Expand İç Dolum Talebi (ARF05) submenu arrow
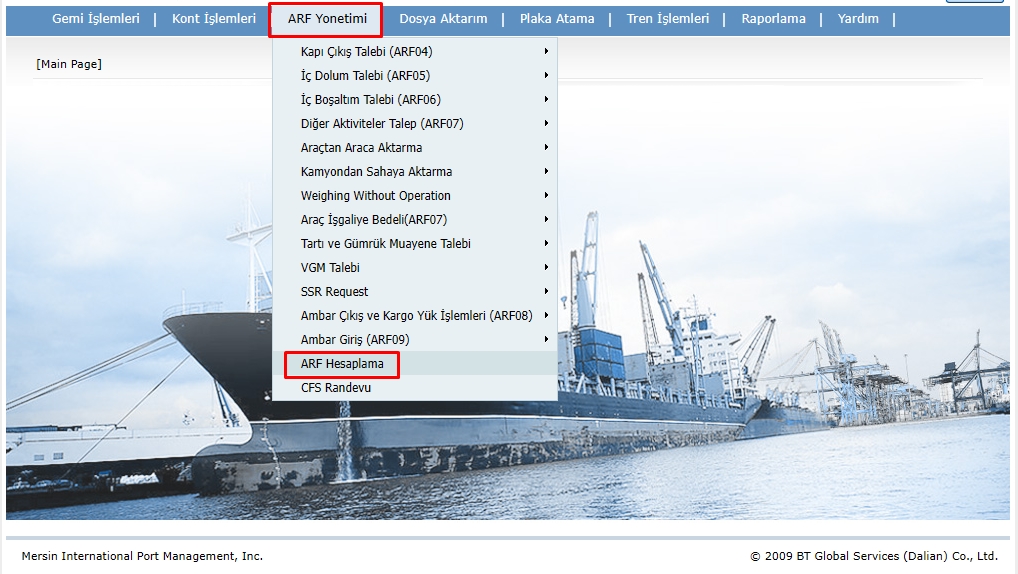This screenshot has height=574, width=1018. (546, 76)
